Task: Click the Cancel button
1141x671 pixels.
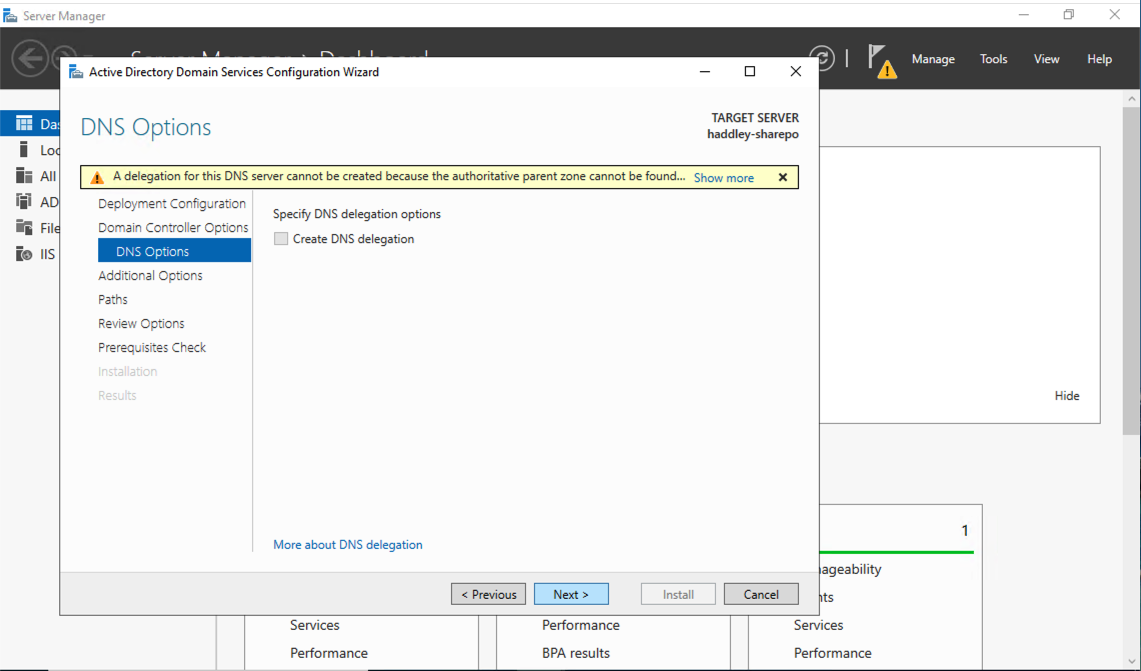Action: tap(761, 595)
